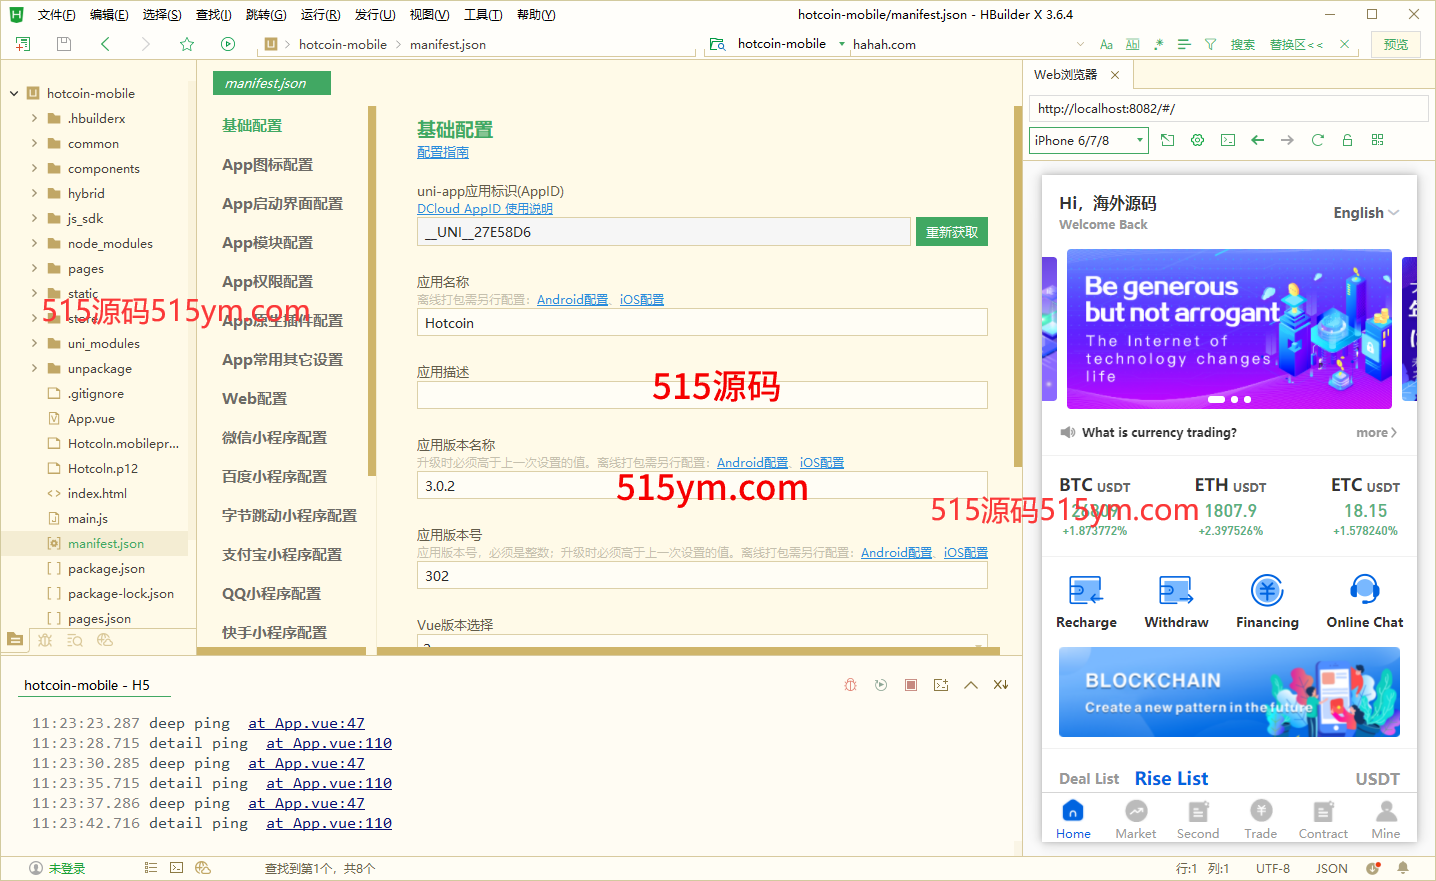
Task: Click the save file icon in toolbar
Action: (x=64, y=44)
